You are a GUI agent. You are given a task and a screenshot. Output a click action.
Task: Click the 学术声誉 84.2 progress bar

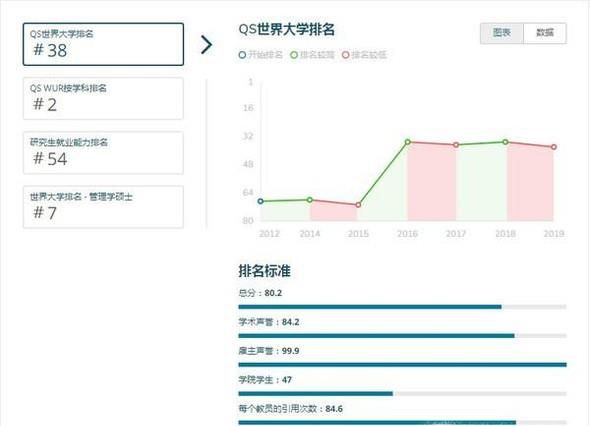(403, 336)
